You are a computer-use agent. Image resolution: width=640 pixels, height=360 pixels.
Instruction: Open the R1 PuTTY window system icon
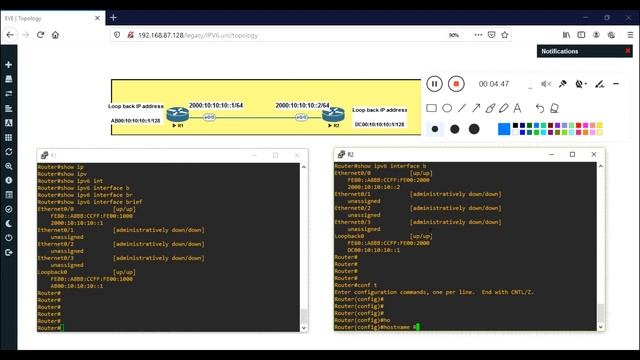point(44,155)
